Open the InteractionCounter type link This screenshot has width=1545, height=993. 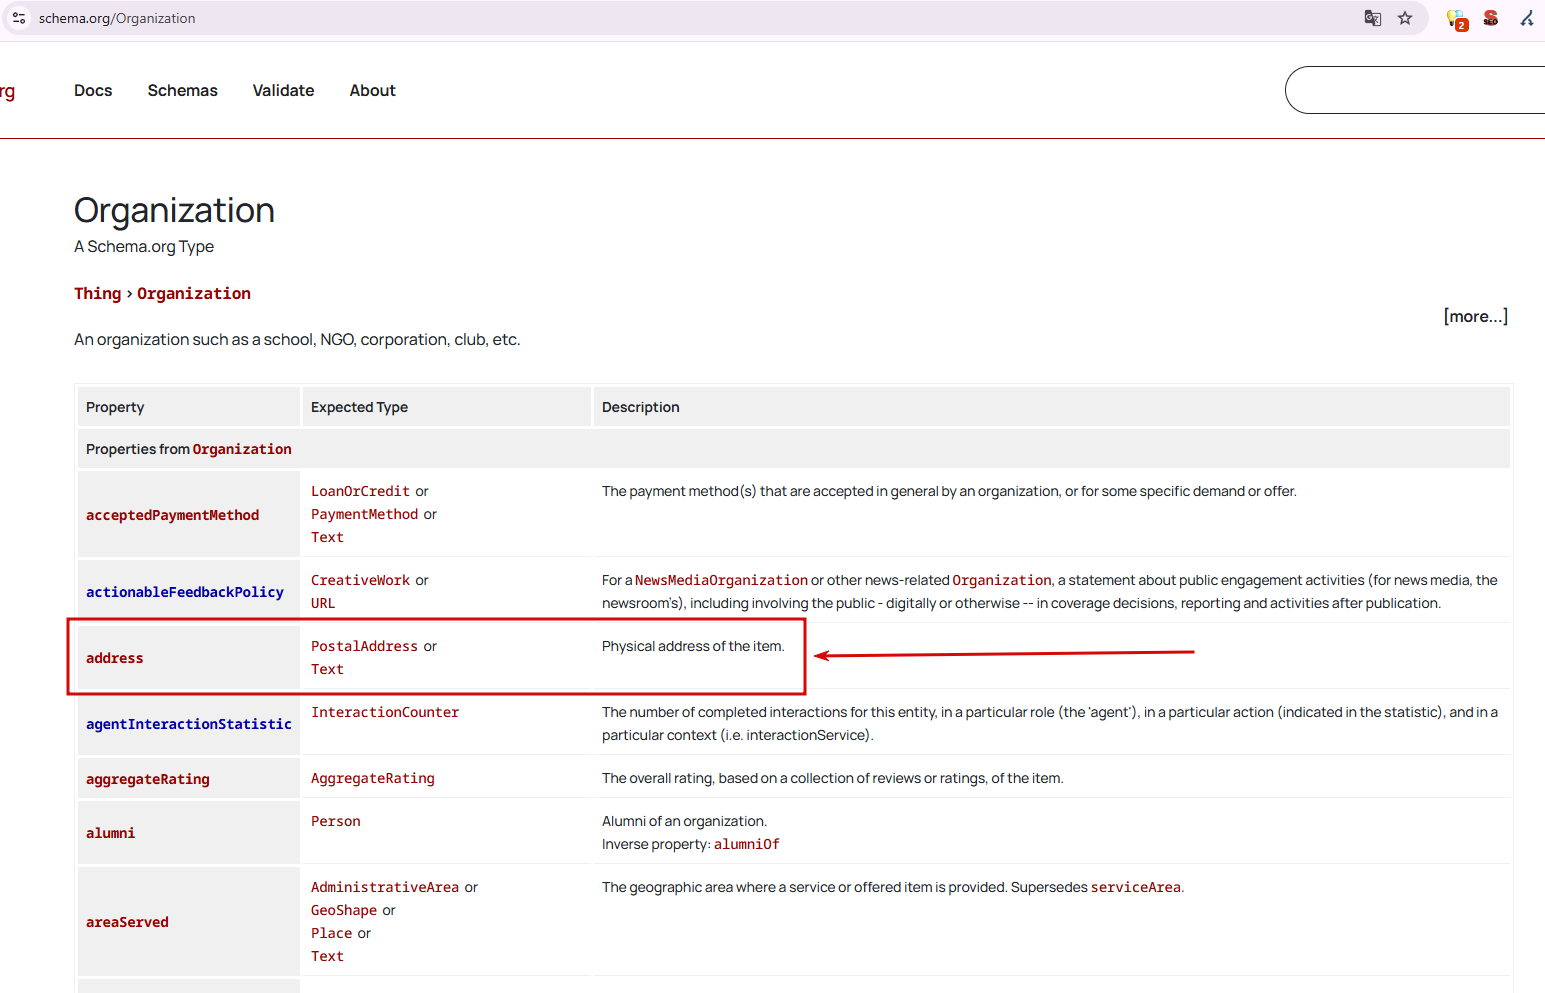click(x=385, y=712)
